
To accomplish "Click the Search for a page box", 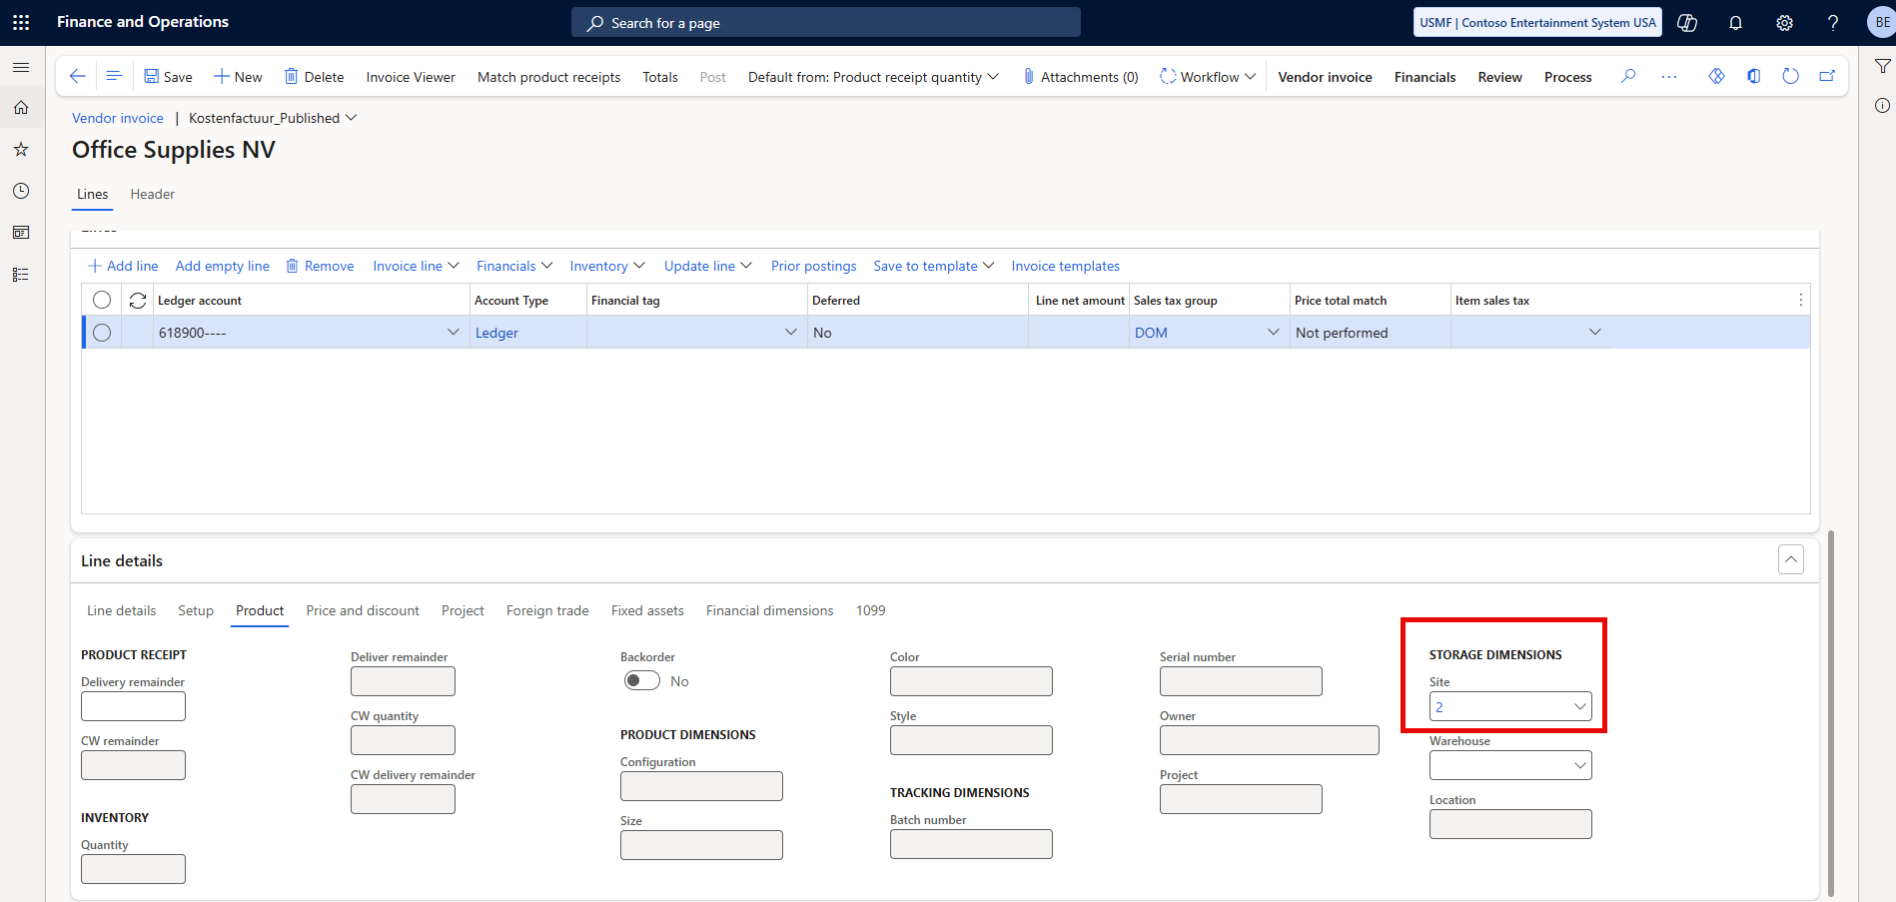I will 826,22.
